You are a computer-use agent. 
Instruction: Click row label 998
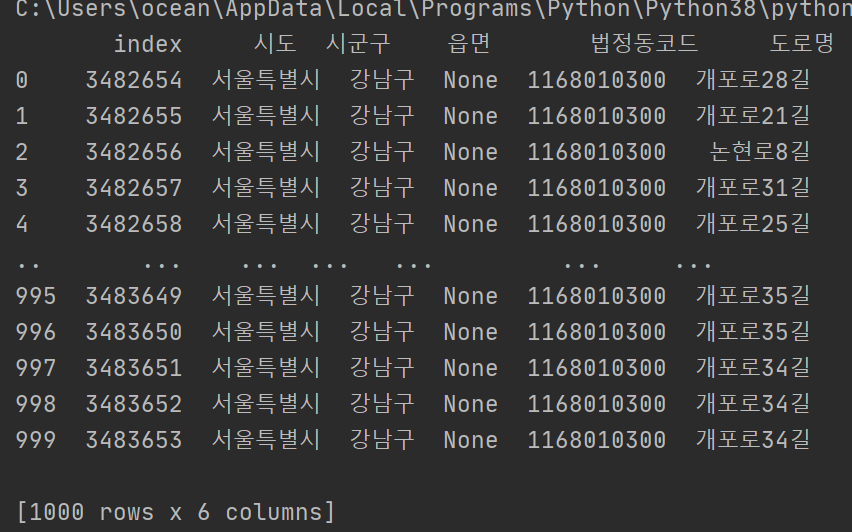coord(36,404)
